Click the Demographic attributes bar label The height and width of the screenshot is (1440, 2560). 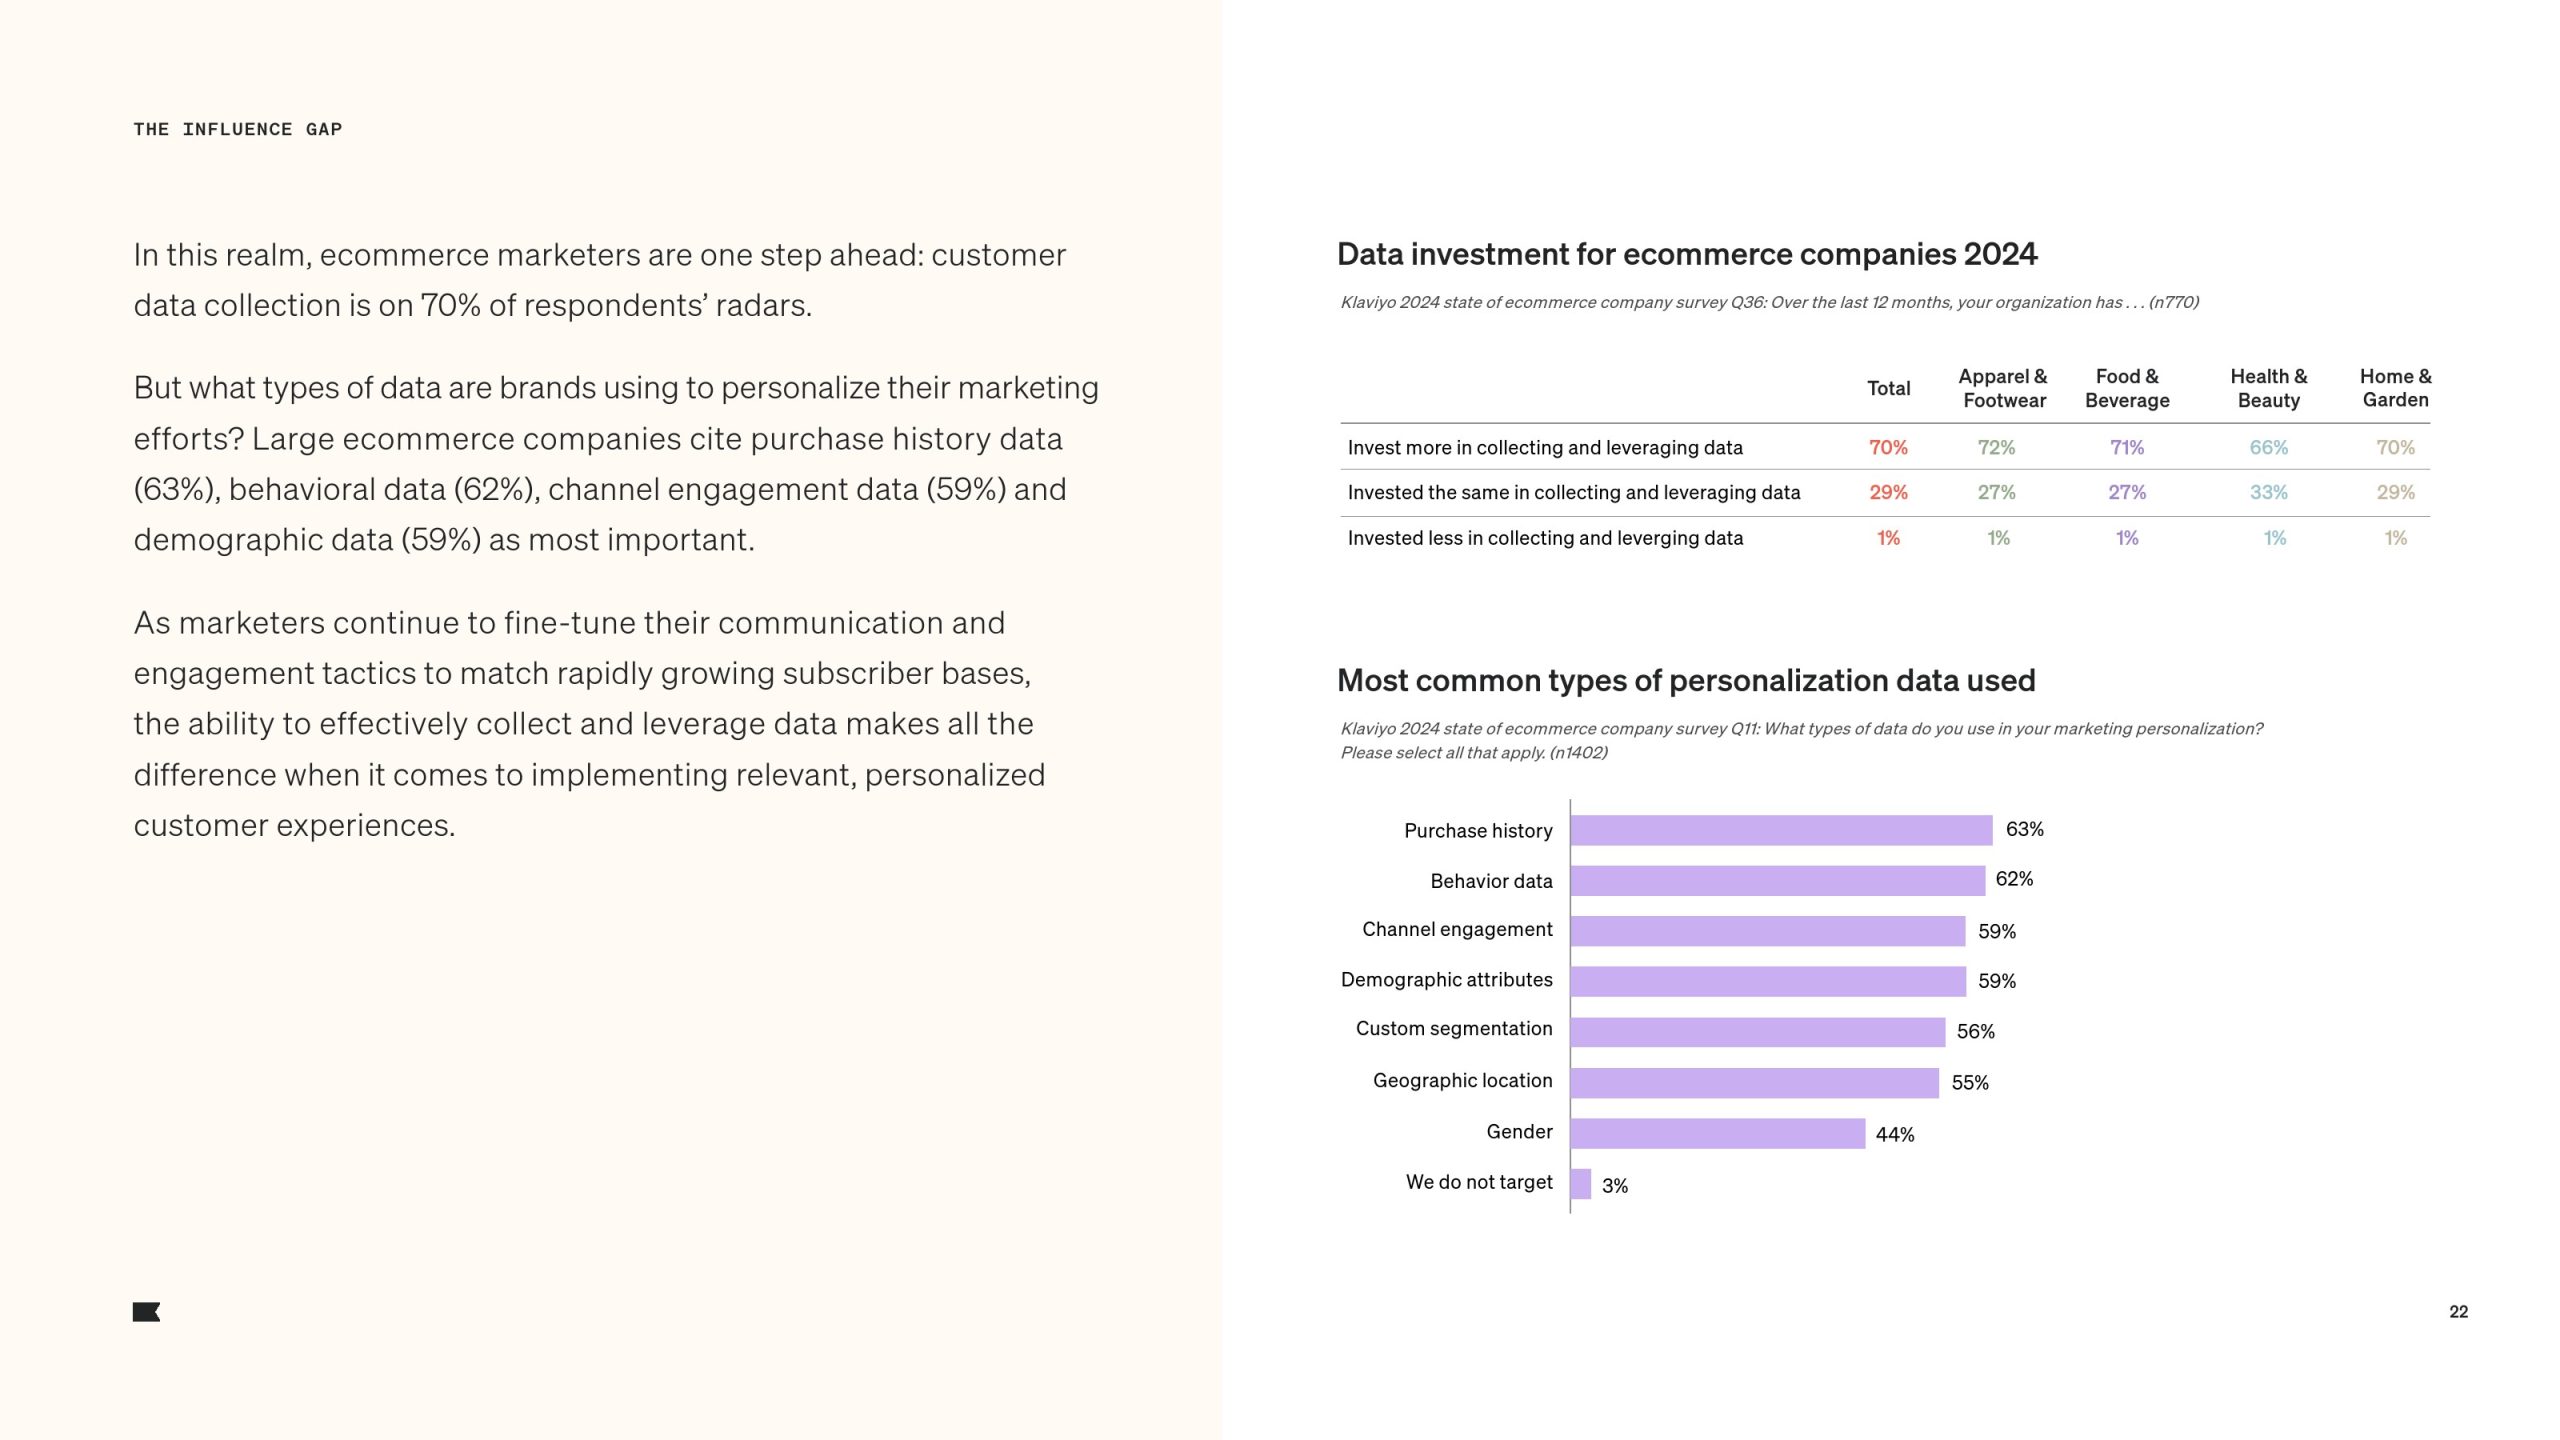1446,980
